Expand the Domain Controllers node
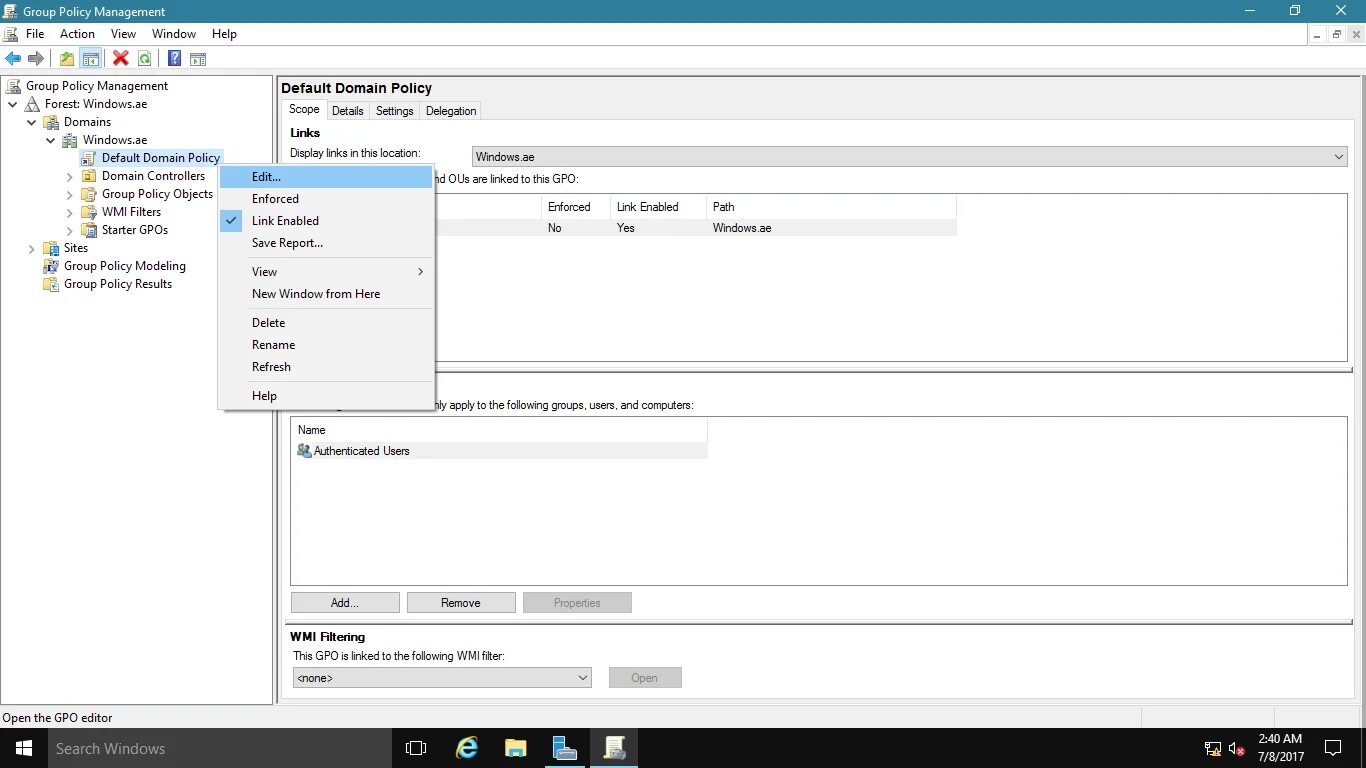The height and width of the screenshot is (768, 1366). click(70, 176)
